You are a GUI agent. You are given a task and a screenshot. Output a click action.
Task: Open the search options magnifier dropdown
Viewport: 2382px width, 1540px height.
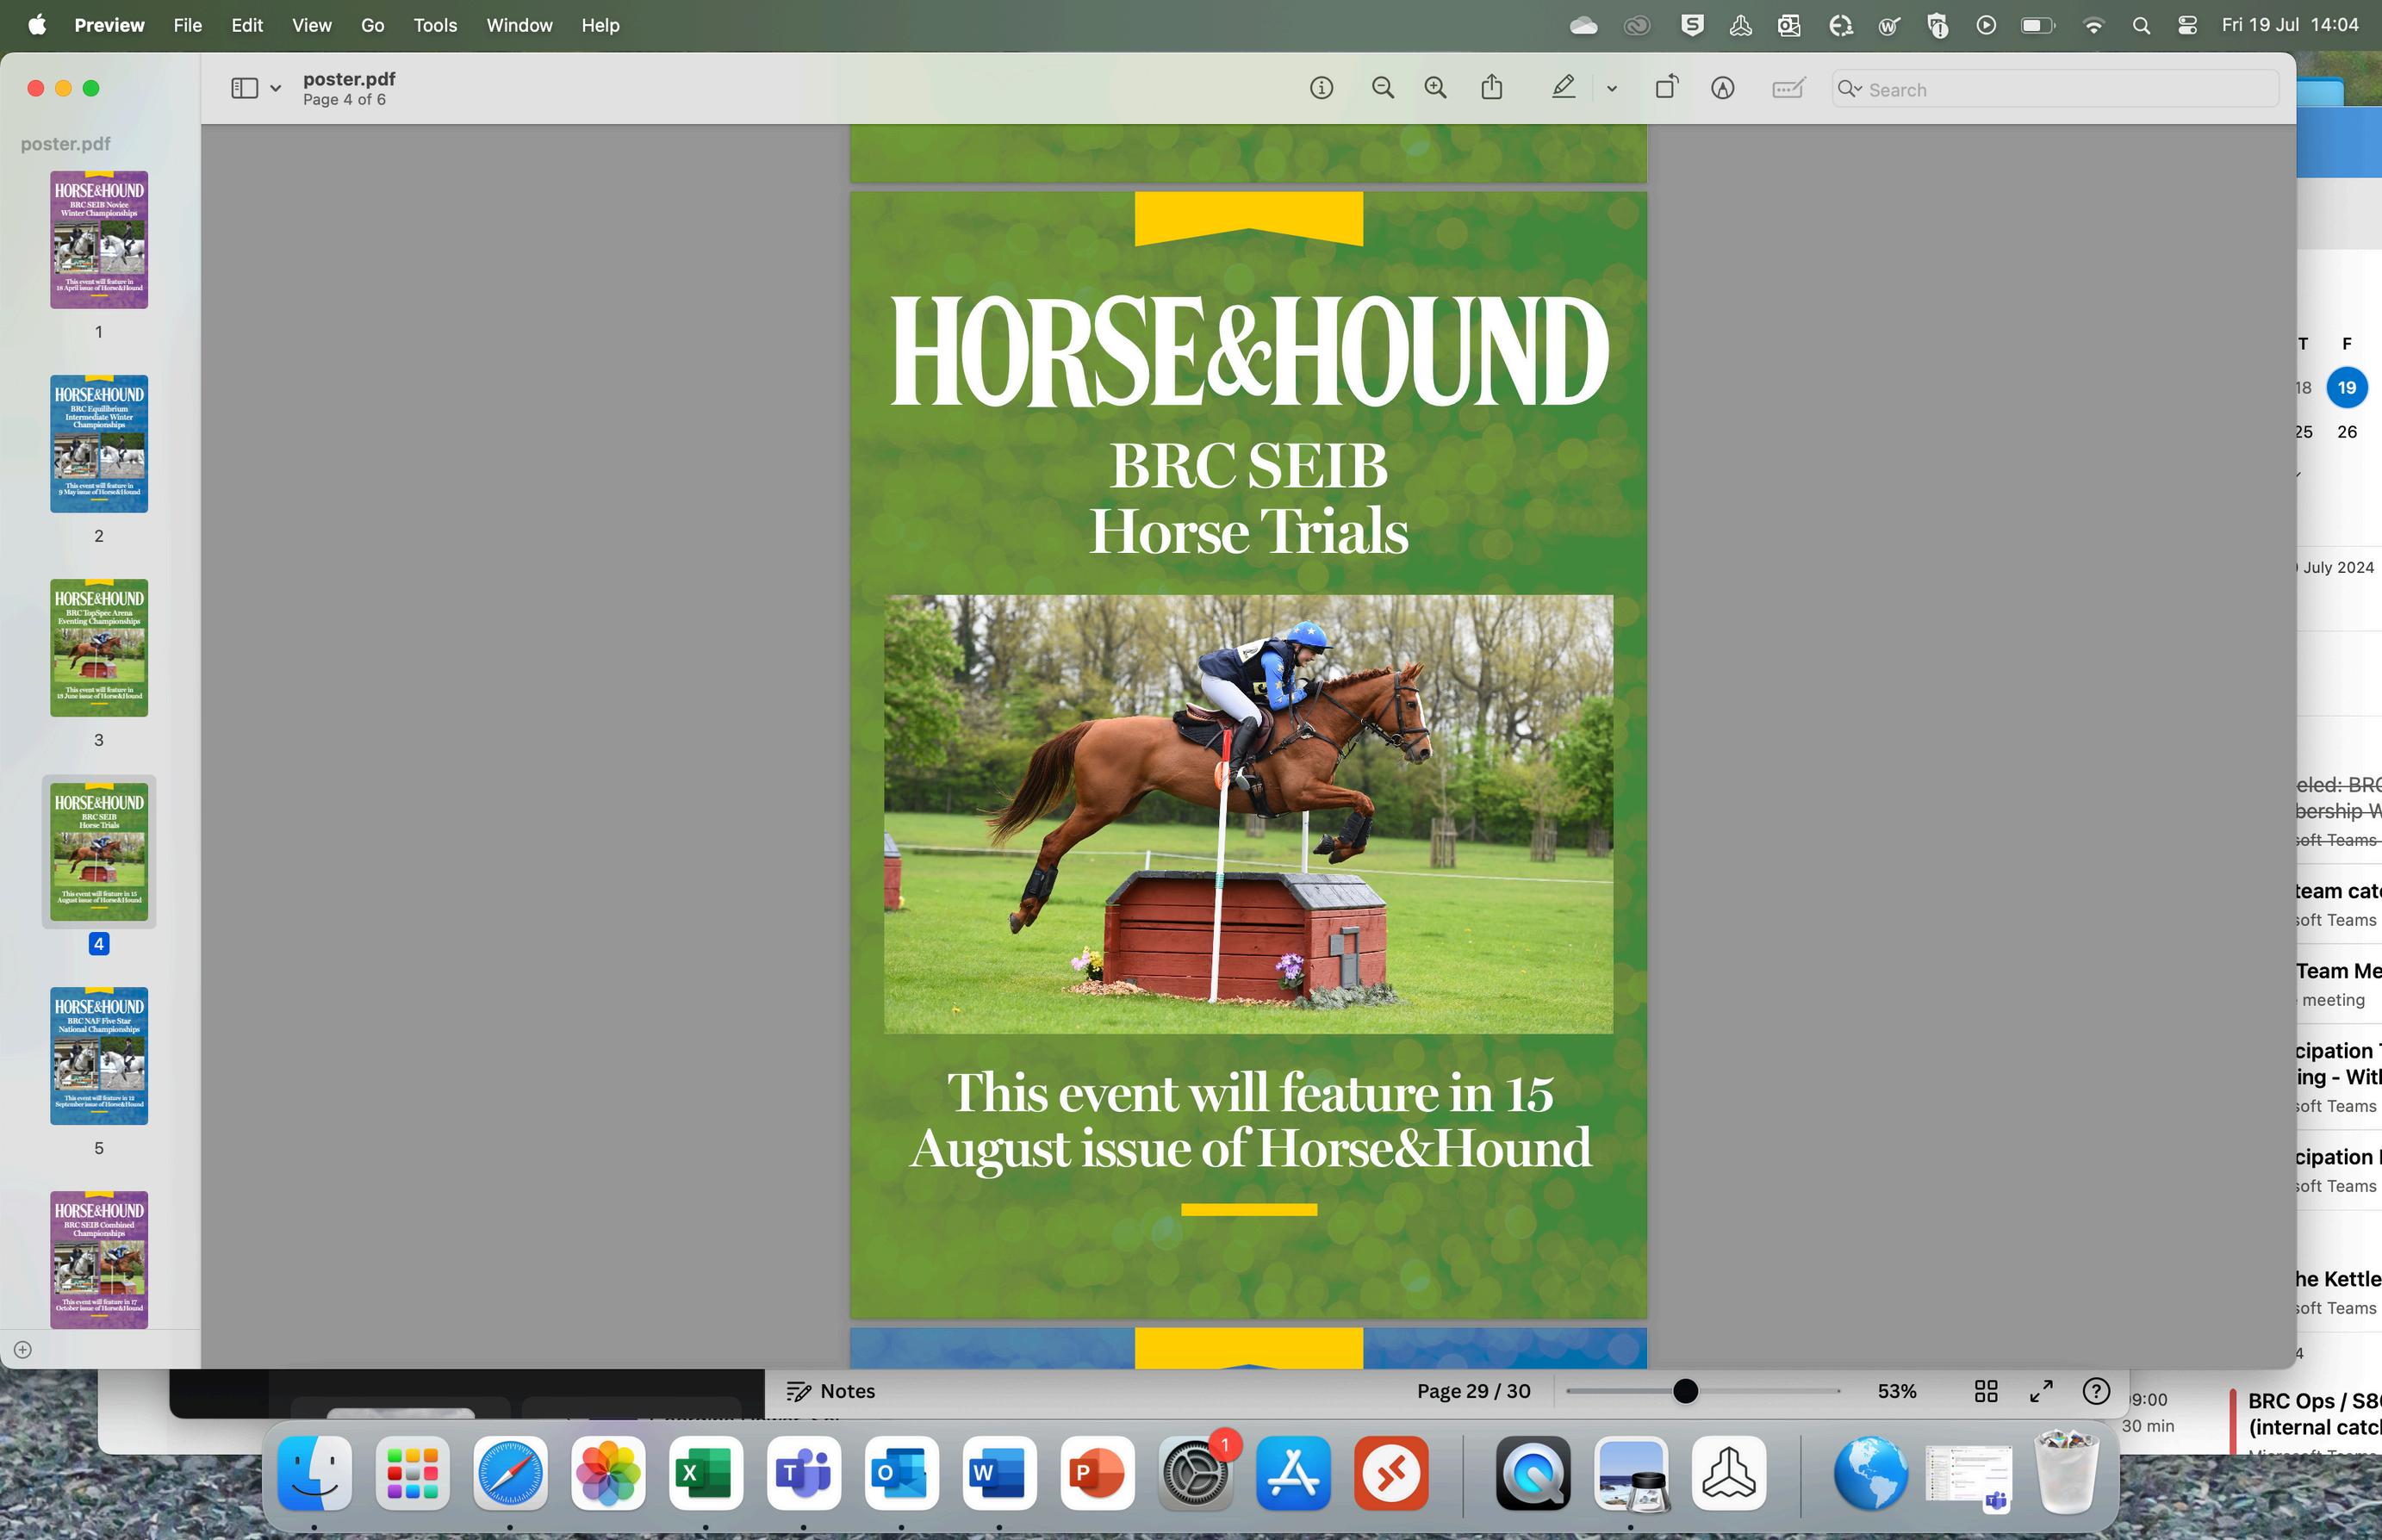point(1850,89)
